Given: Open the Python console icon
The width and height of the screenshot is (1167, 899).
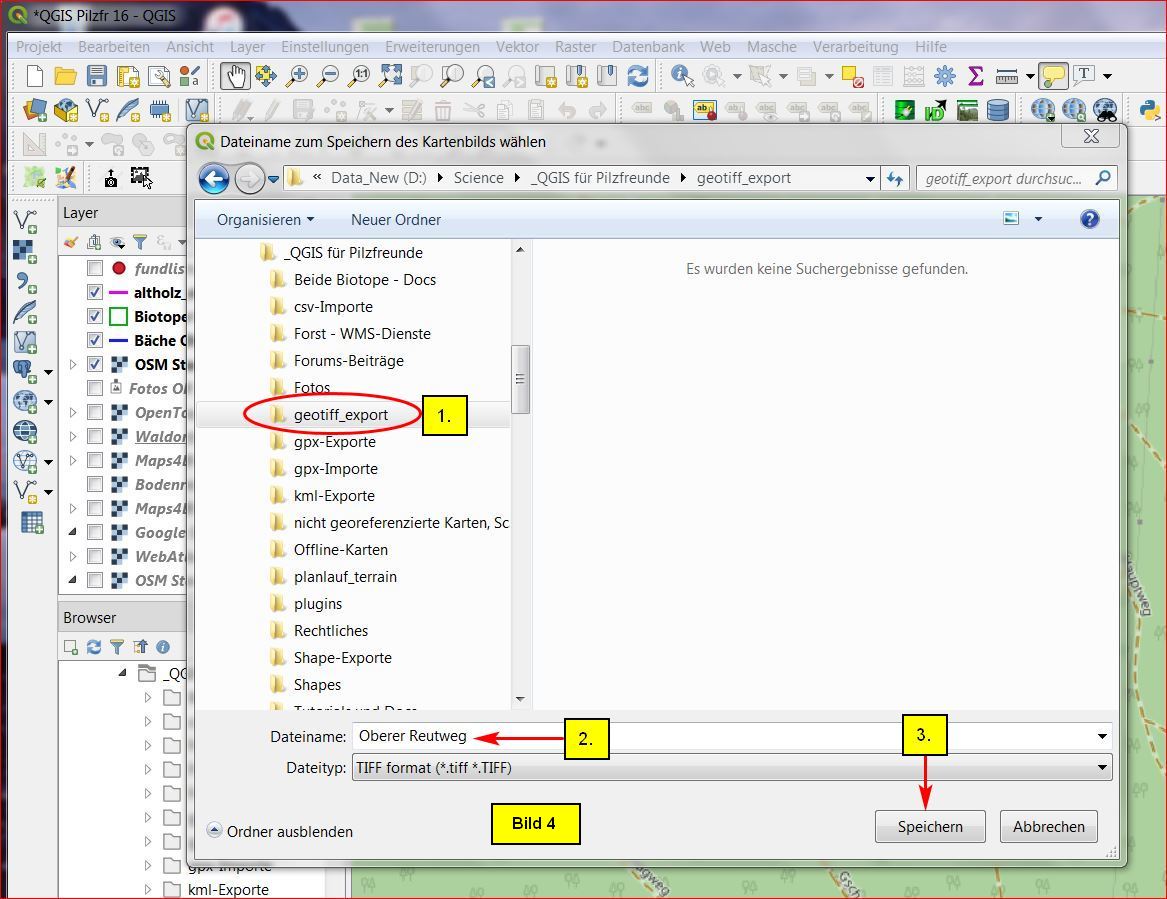Looking at the screenshot, I should pyautogui.click(x=1148, y=110).
